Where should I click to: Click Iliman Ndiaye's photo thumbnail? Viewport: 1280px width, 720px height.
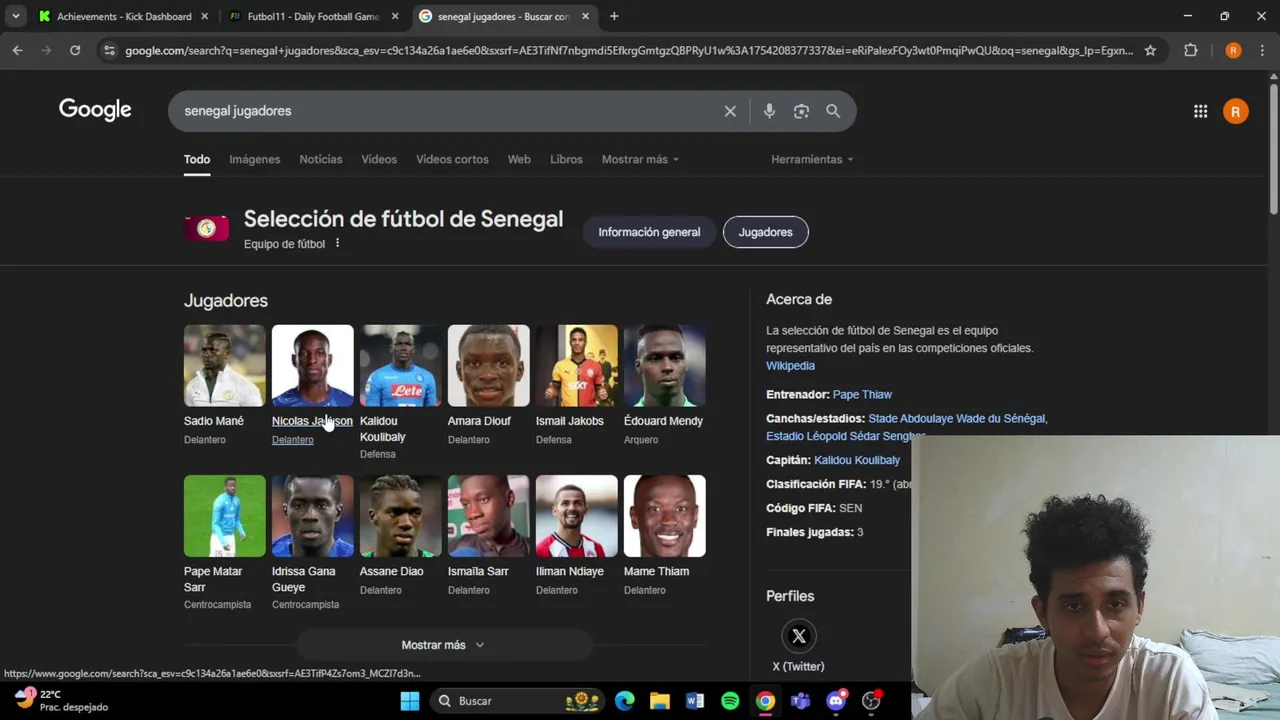click(x=577, y=516)
